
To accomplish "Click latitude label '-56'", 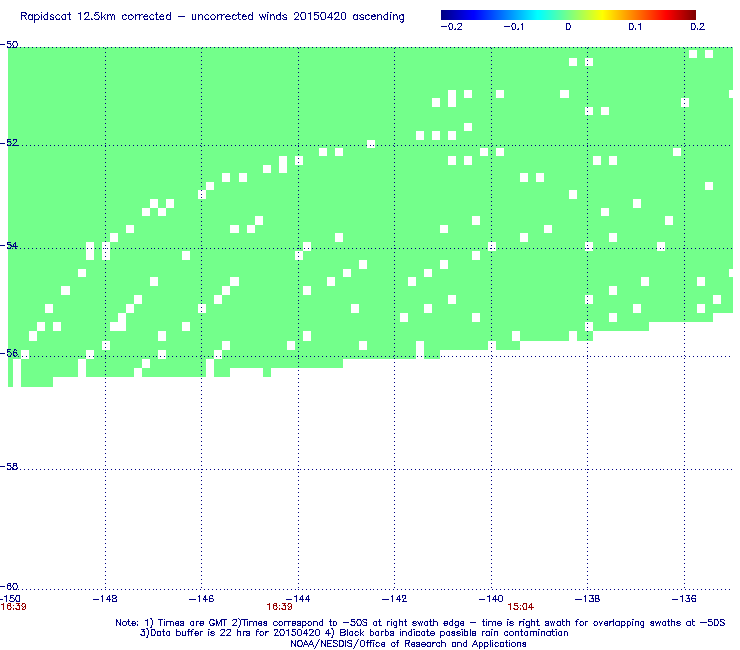I will 9,353.
